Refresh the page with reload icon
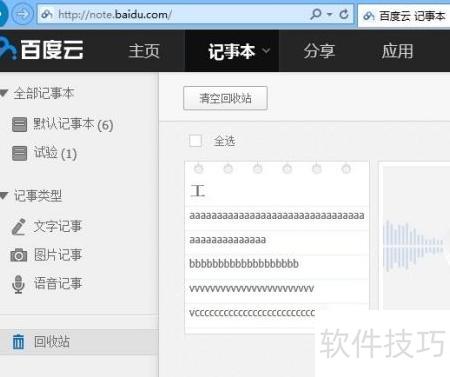Screen dimensions: 450x377 tap(344, 14)
